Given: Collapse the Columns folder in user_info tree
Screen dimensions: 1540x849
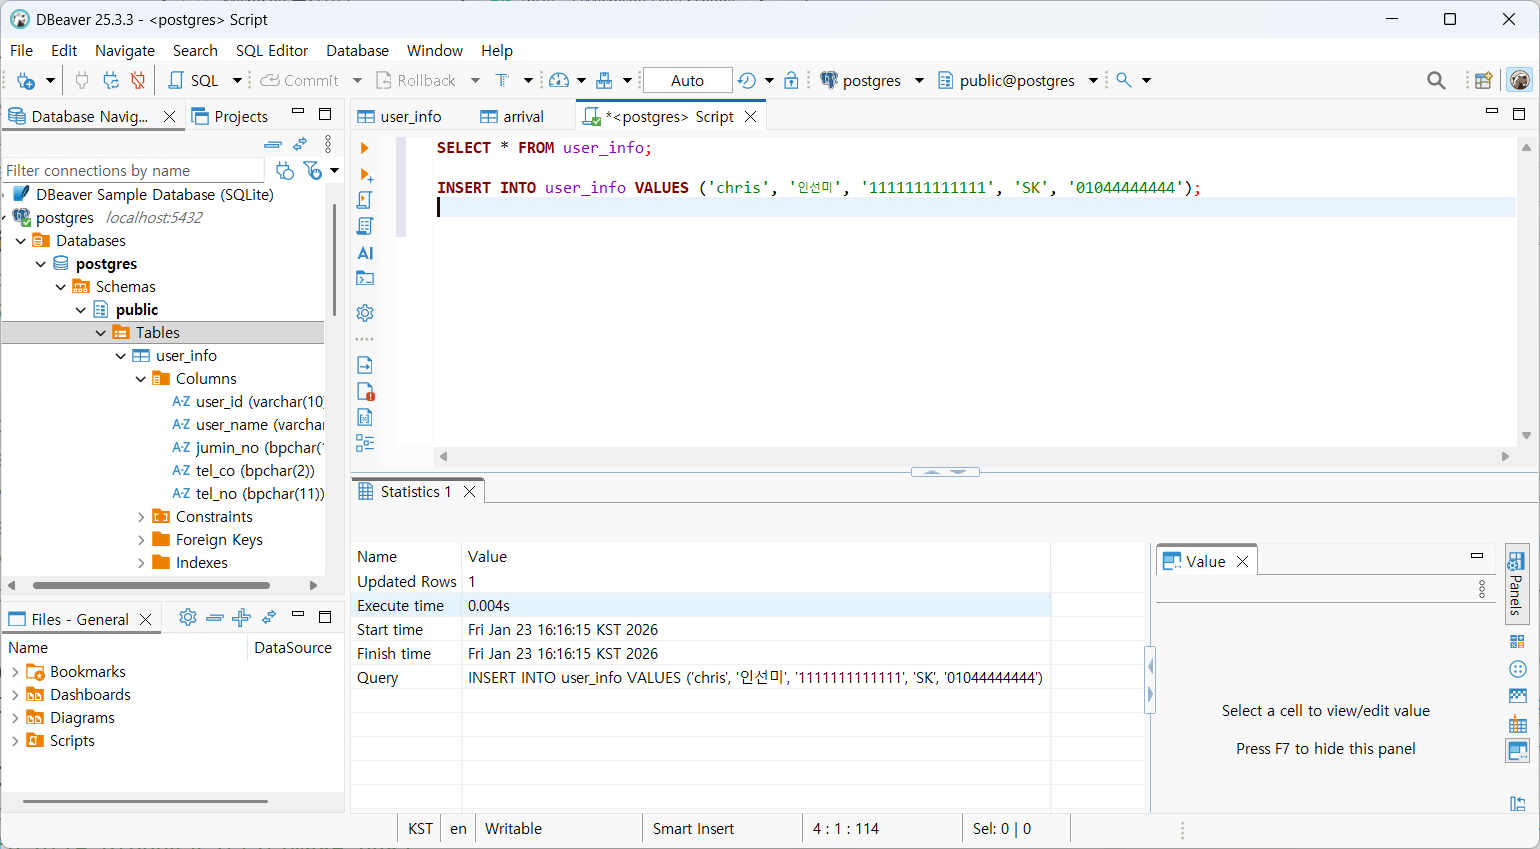Looking at the screenshot, I should tap(141, 379).
